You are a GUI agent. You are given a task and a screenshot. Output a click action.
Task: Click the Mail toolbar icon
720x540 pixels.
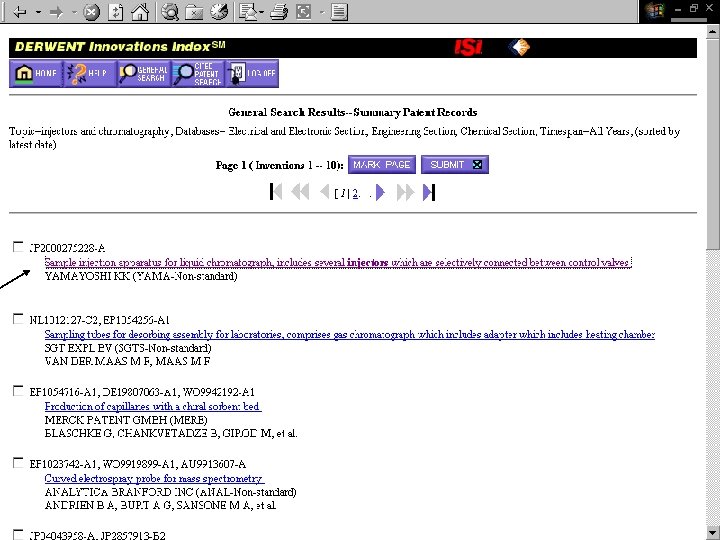(248, 12)
